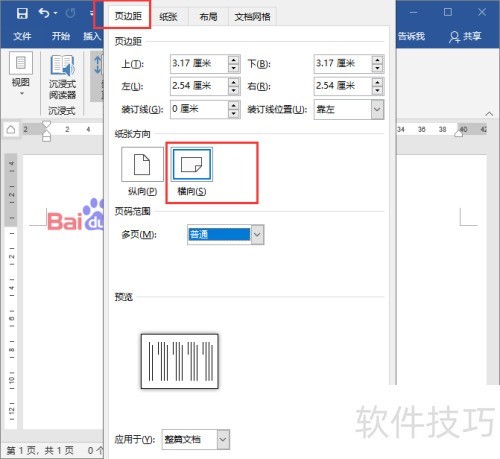Click the right indent marker on ruler
The height and width of the screenshot is (459, 500).
pyautogui.click(x=459, y=133)
